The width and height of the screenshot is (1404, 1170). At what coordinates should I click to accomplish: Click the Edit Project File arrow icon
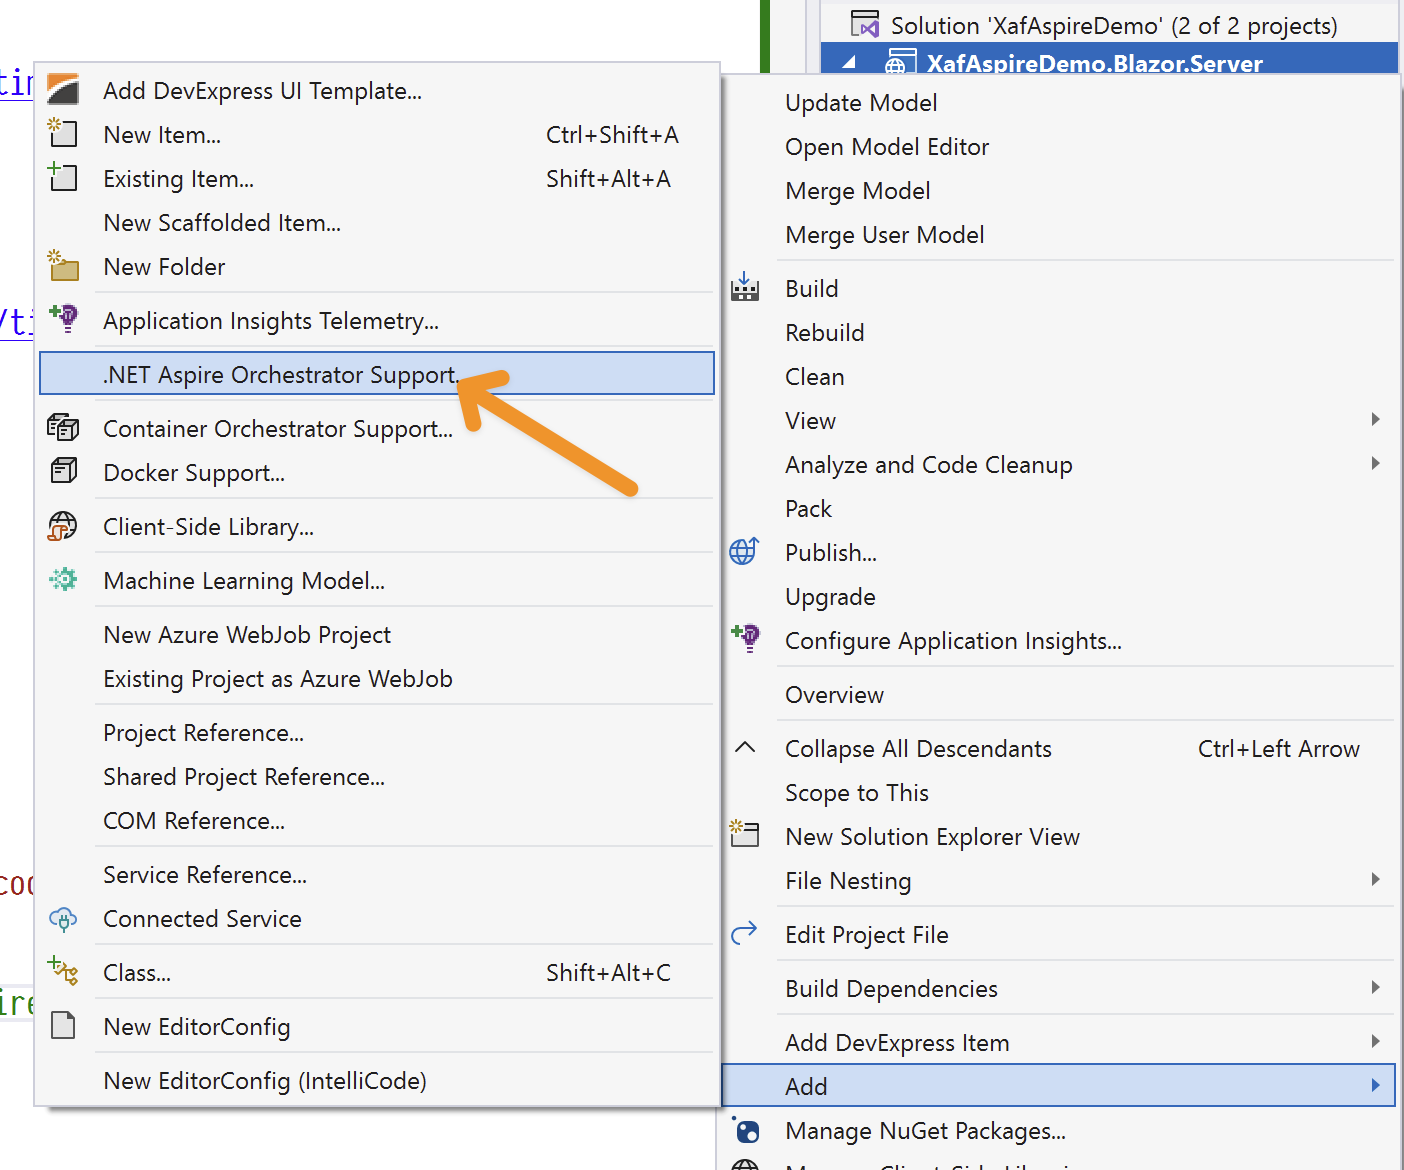point(745,934)
